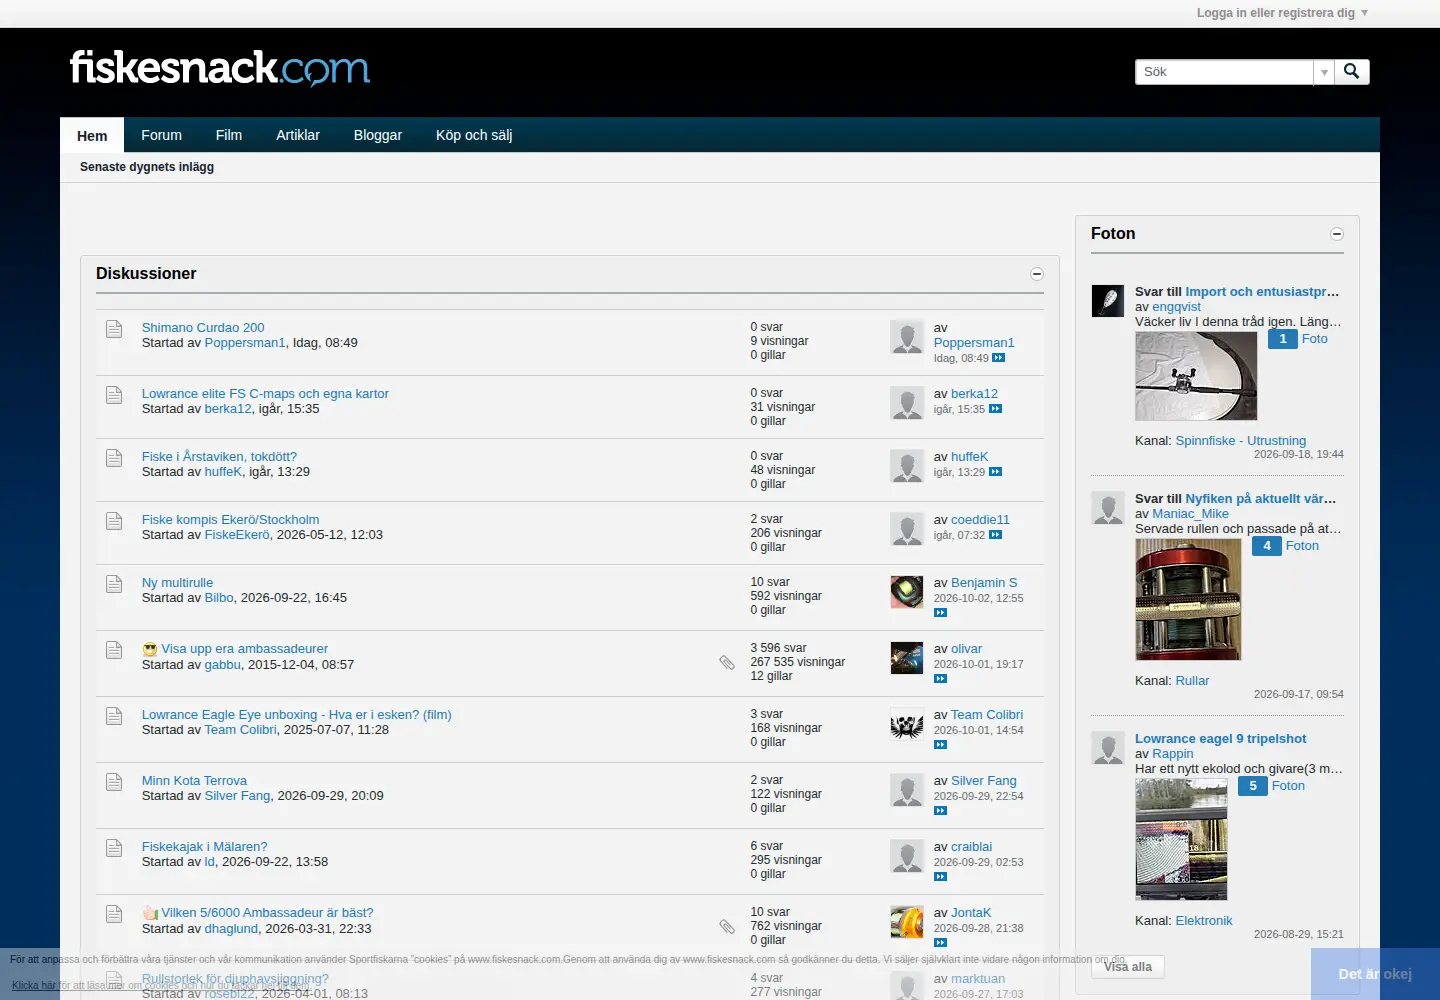Jump to last post by berka12
Screen dimensions: 1440x1000
[996, 409]
